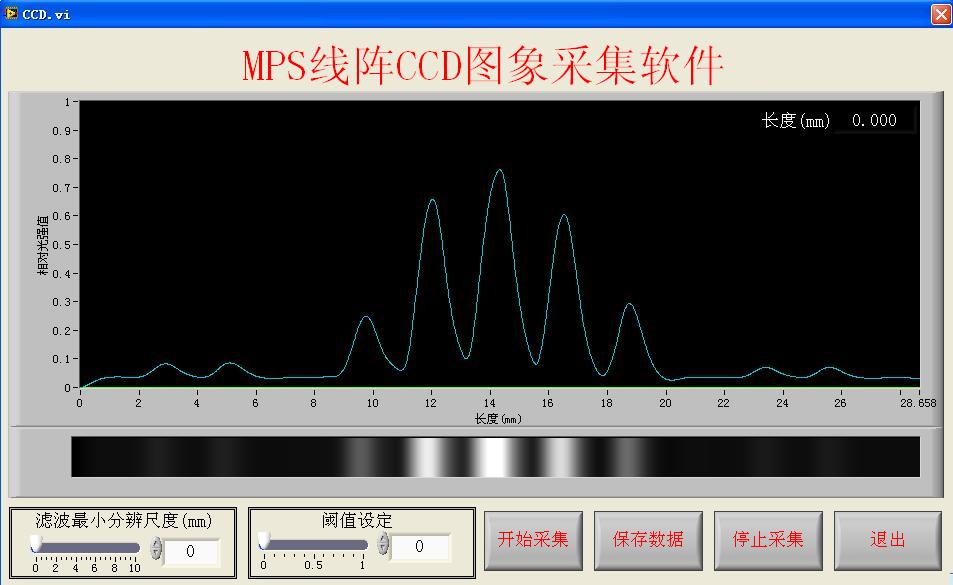Image resolution: width=953 pixels, height=585 pixels.
Task: Click the 滤波最小分辨尺度(mm) label
Action: click(x=123, y=521)
